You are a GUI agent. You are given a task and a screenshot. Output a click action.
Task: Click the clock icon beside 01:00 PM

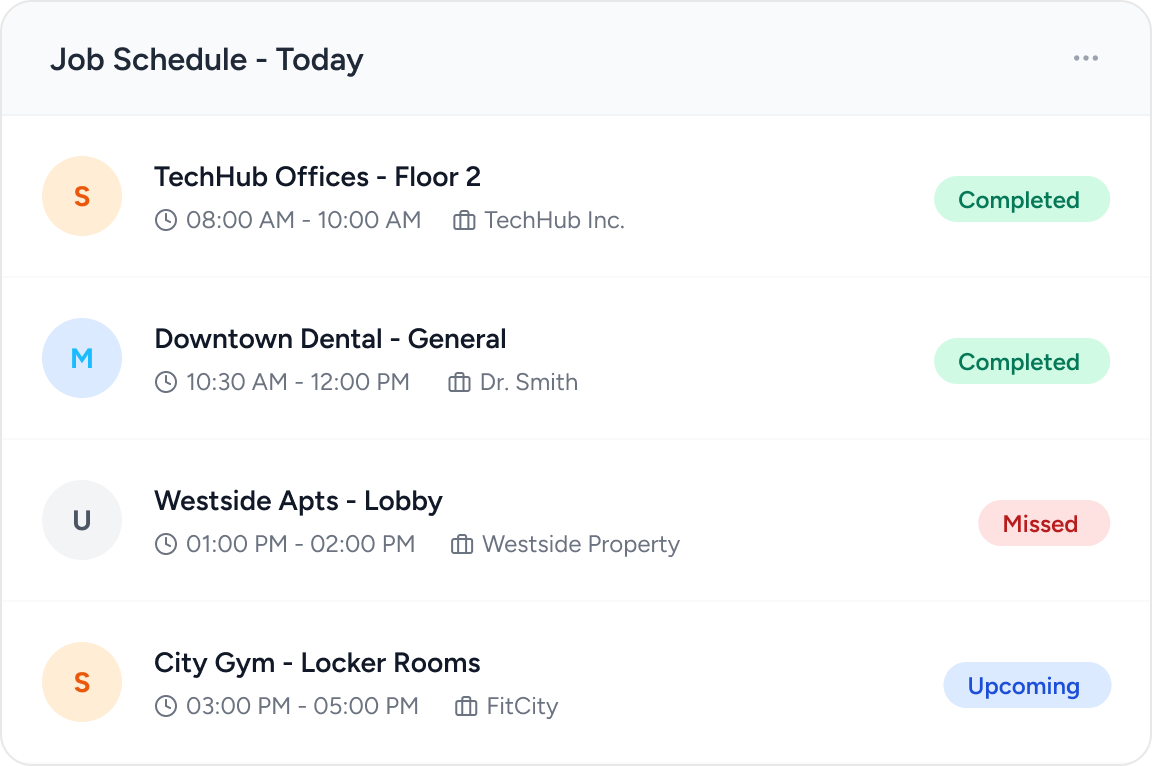point(166,544)
